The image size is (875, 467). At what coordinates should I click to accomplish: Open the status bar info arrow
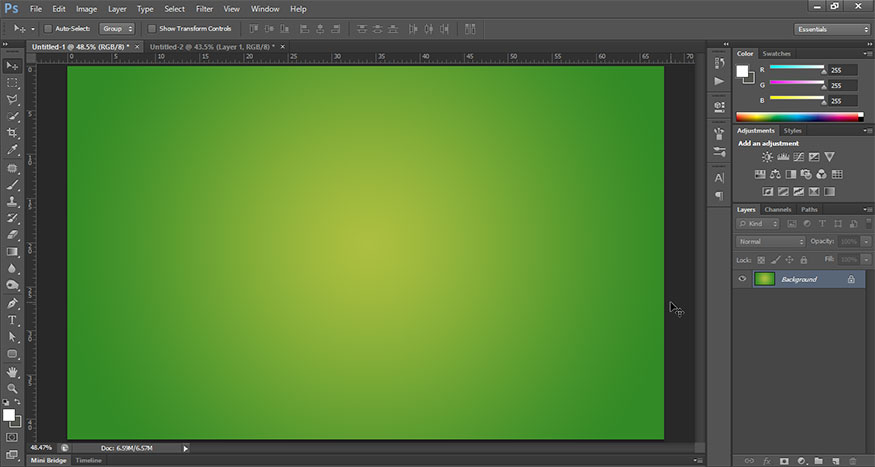[x=186, y=448]
